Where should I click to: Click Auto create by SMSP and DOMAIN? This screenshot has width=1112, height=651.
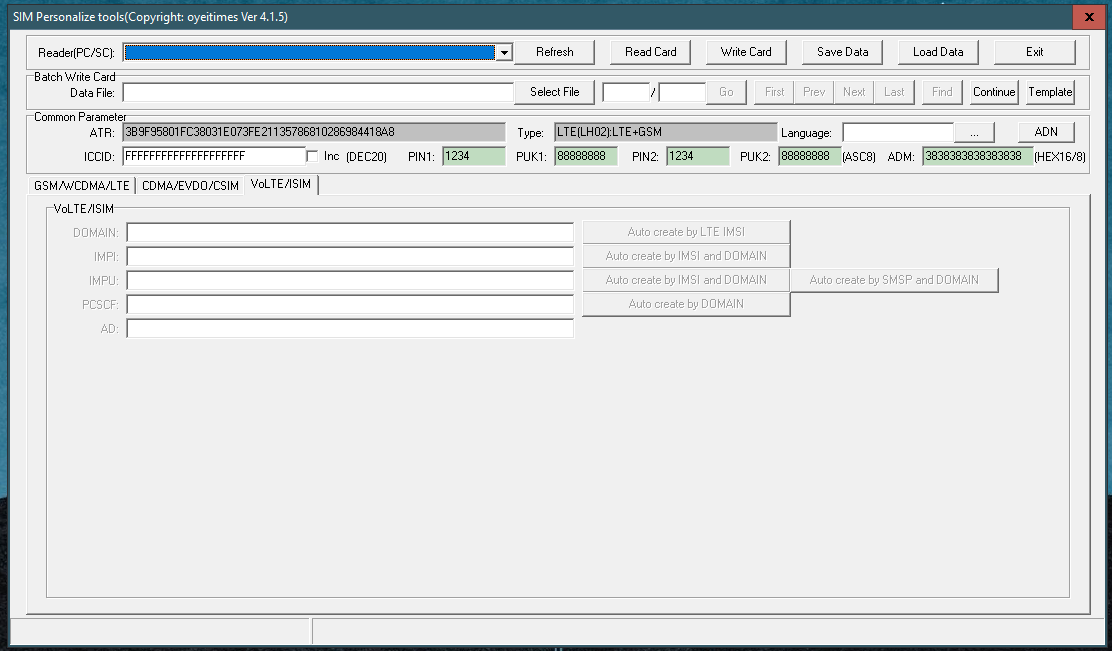[x=893, y=280]
